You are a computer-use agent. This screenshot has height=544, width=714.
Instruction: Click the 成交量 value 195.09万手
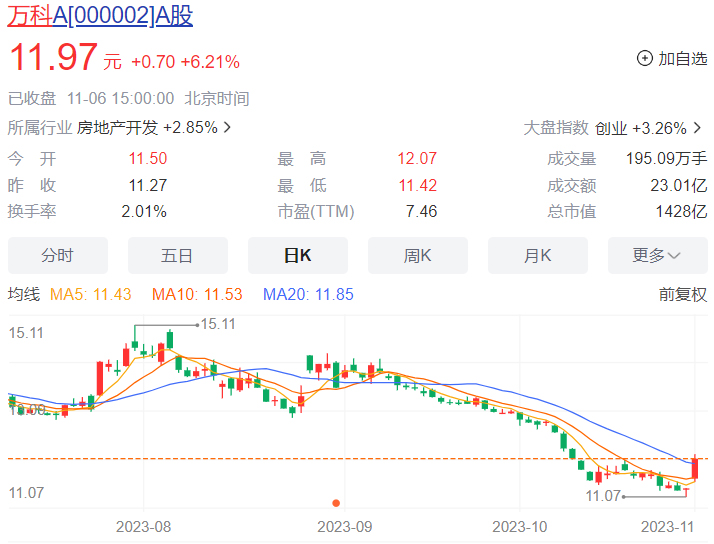(x=666, y=159)
